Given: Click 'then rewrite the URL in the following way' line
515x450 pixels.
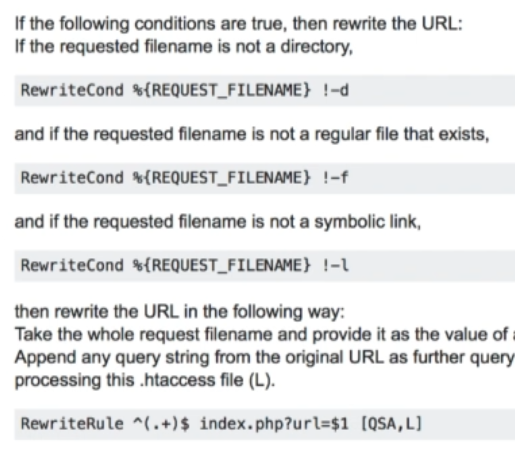Looking at the screenshot, I should coord(180,312).
